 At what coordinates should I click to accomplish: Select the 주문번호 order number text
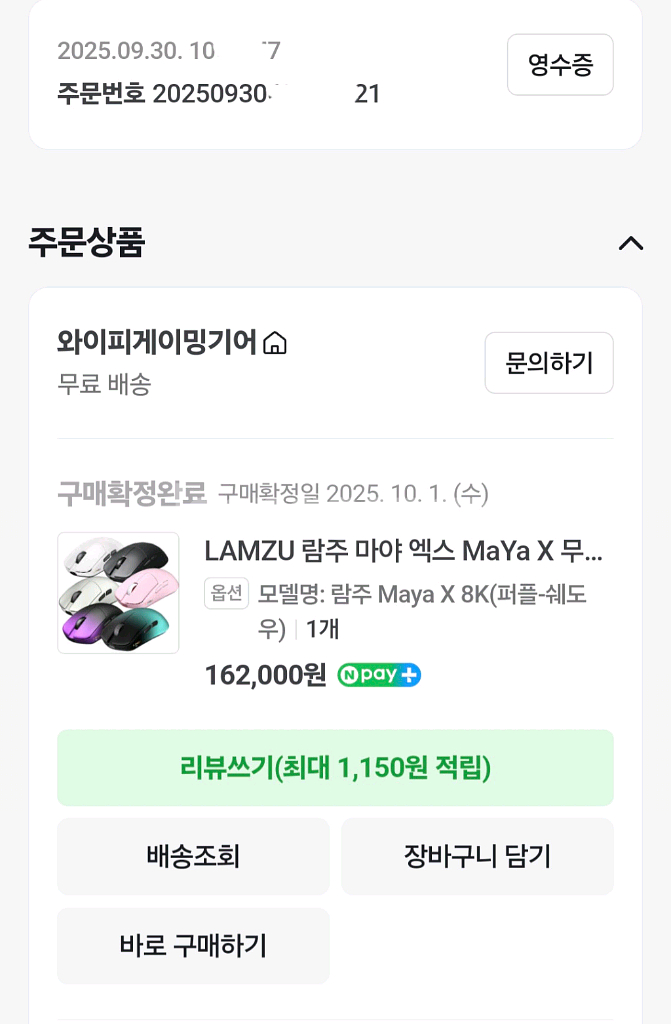tap(218, 95)
